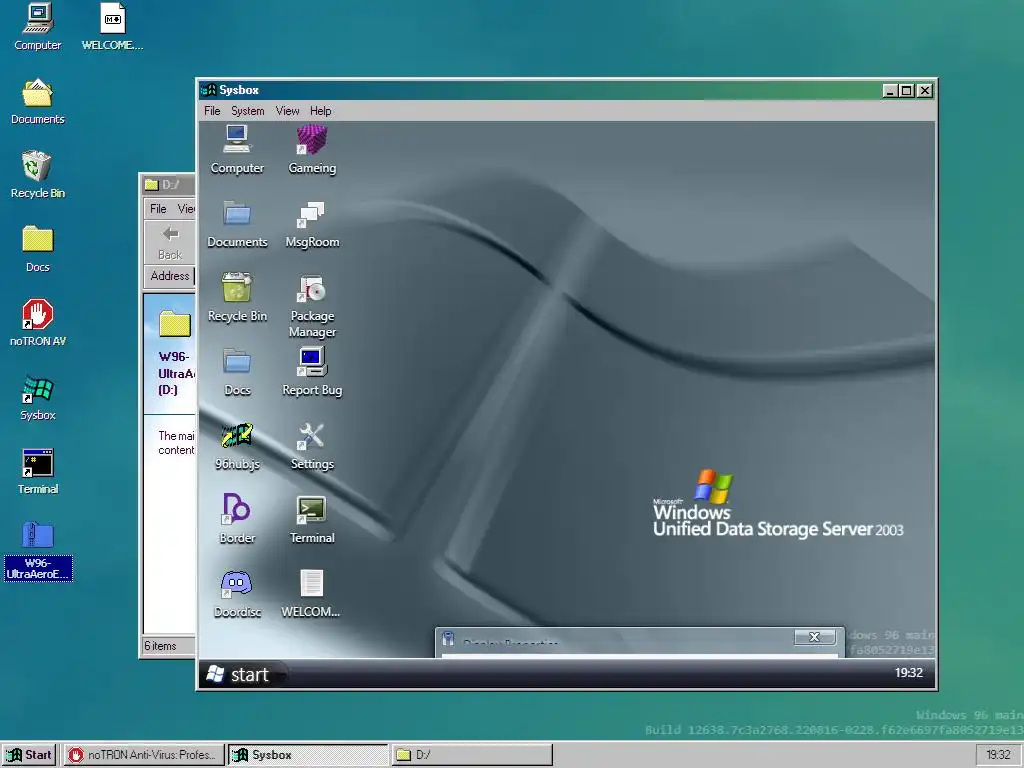Open the Gameing icon in Sysbox
Image resolution: width=1024 pixels, height=768 pixels.
pyautogui.click(x=312, y=150)
